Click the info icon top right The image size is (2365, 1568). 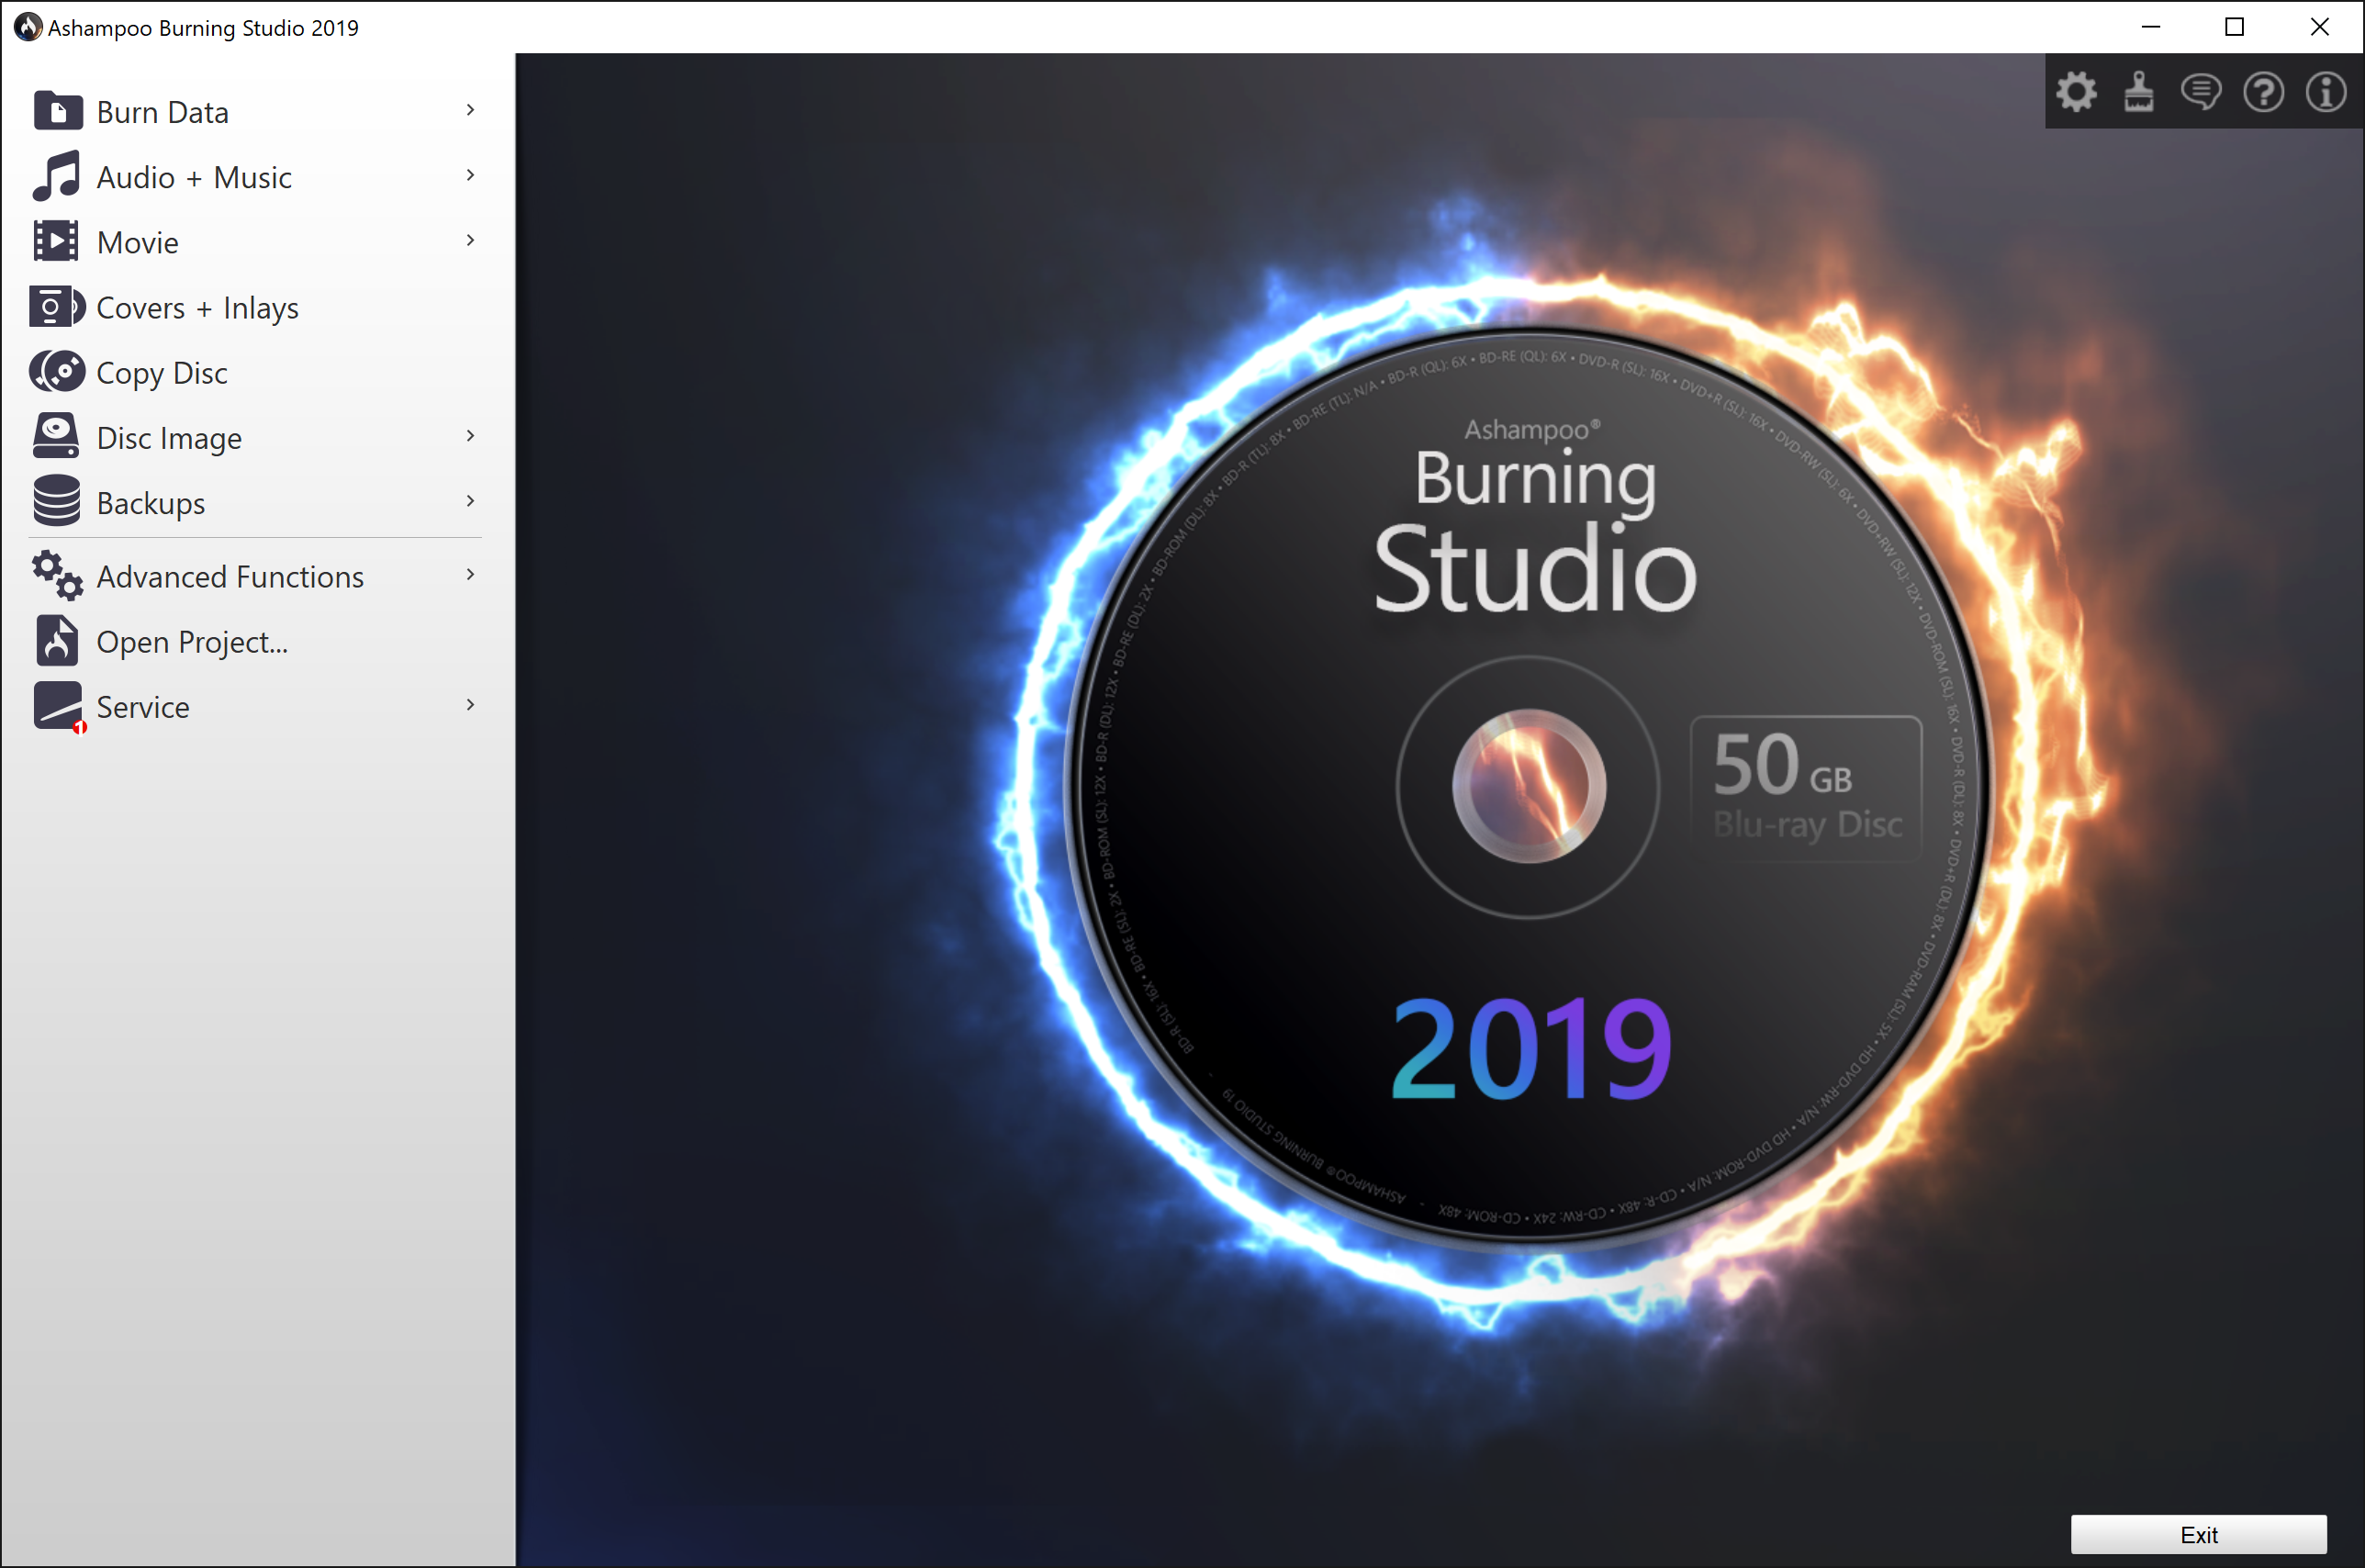click(x=2326, y=93)
